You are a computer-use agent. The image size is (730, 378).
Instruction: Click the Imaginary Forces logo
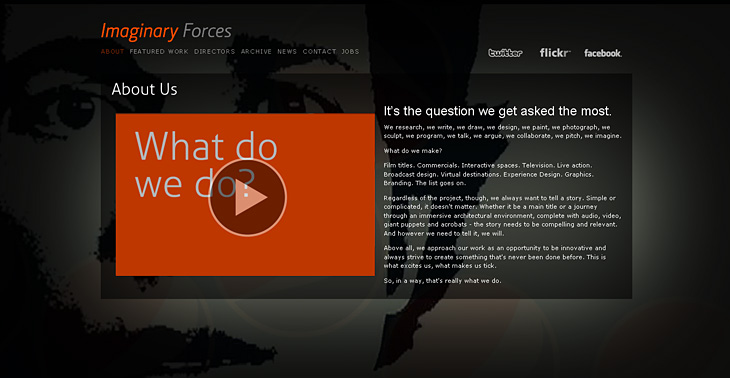166,31
